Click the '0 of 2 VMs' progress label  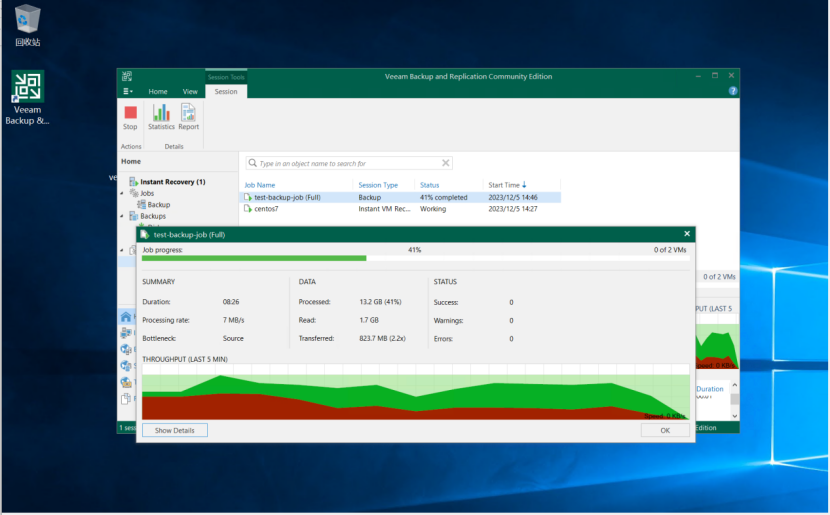pos(670,250)
